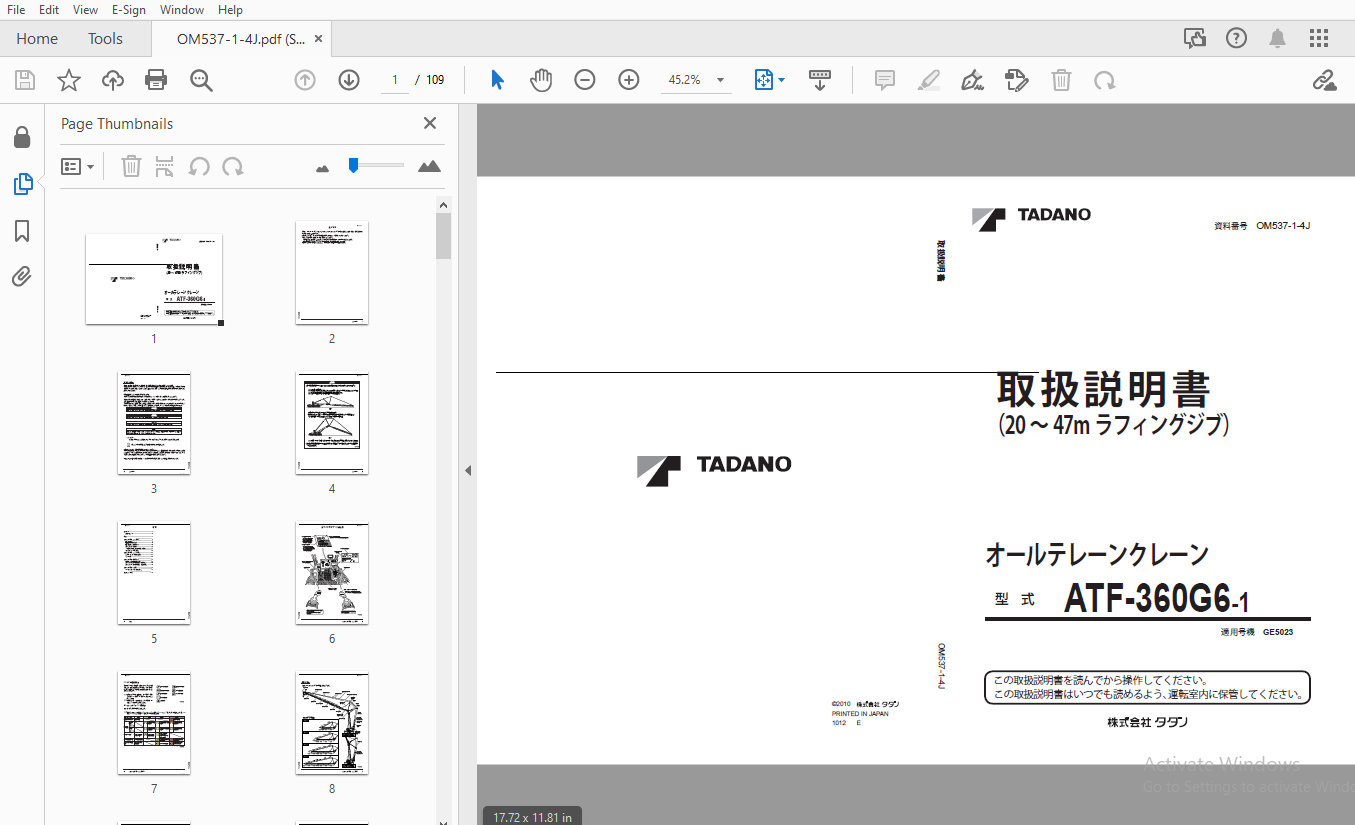
Task: Zoom out with minus icon
Action: click(585, 80)
